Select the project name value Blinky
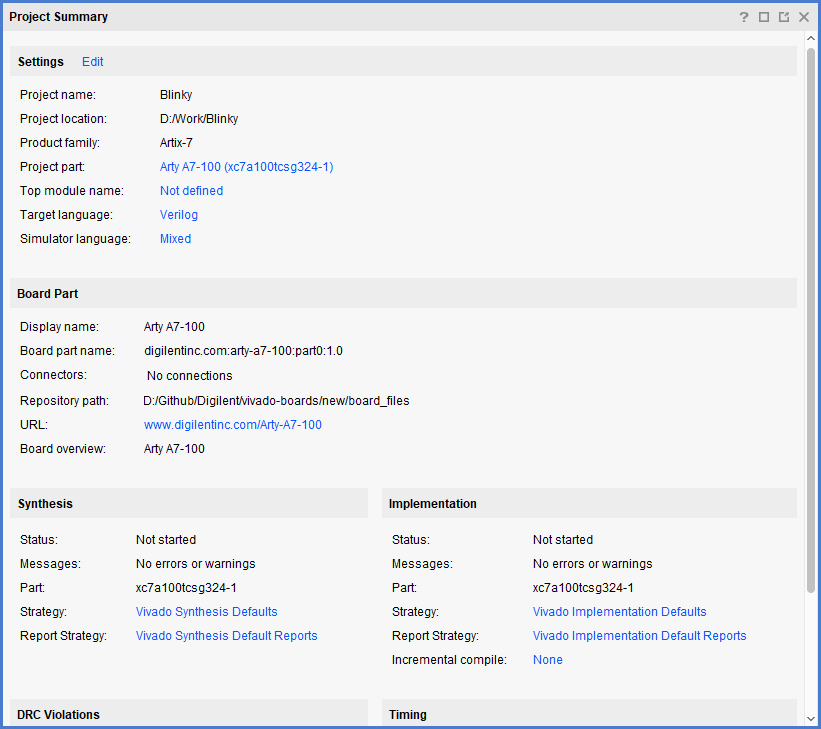 (x=176, y=95)
